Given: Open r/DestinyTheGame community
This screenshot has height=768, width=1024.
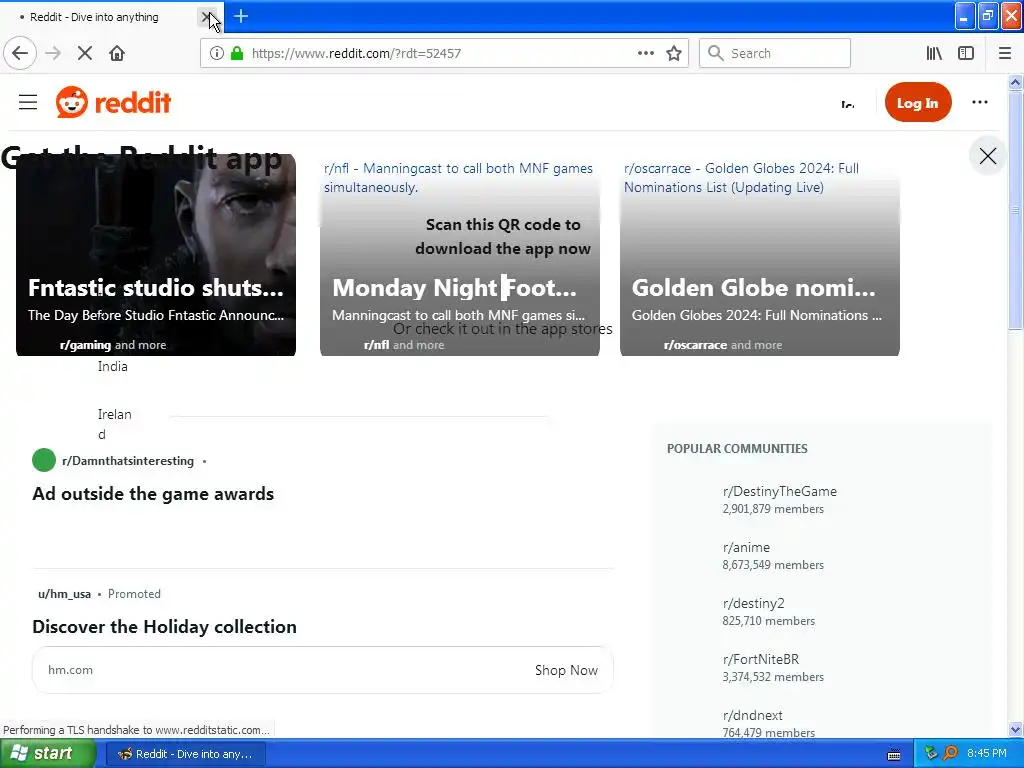Looking at the screenshot, I should (x=780, y=492).
